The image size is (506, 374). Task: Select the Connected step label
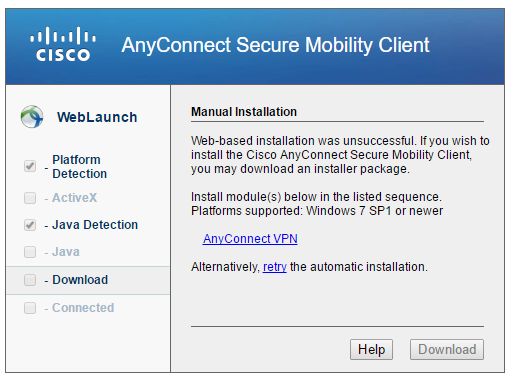(x=83, y=308)
